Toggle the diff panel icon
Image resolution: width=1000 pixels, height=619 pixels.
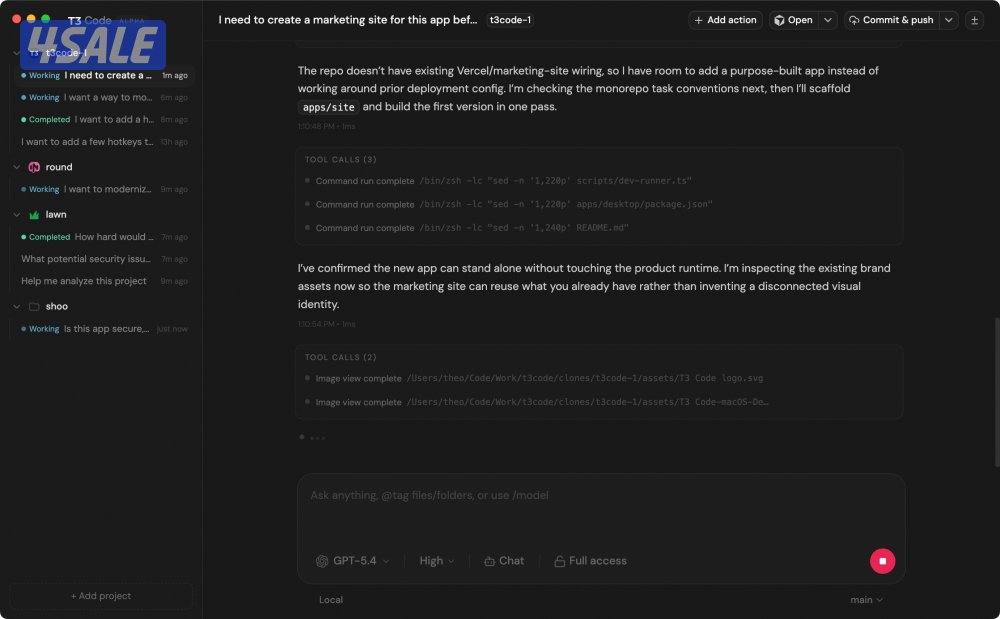pyautogui.click(x=974, y=20)
